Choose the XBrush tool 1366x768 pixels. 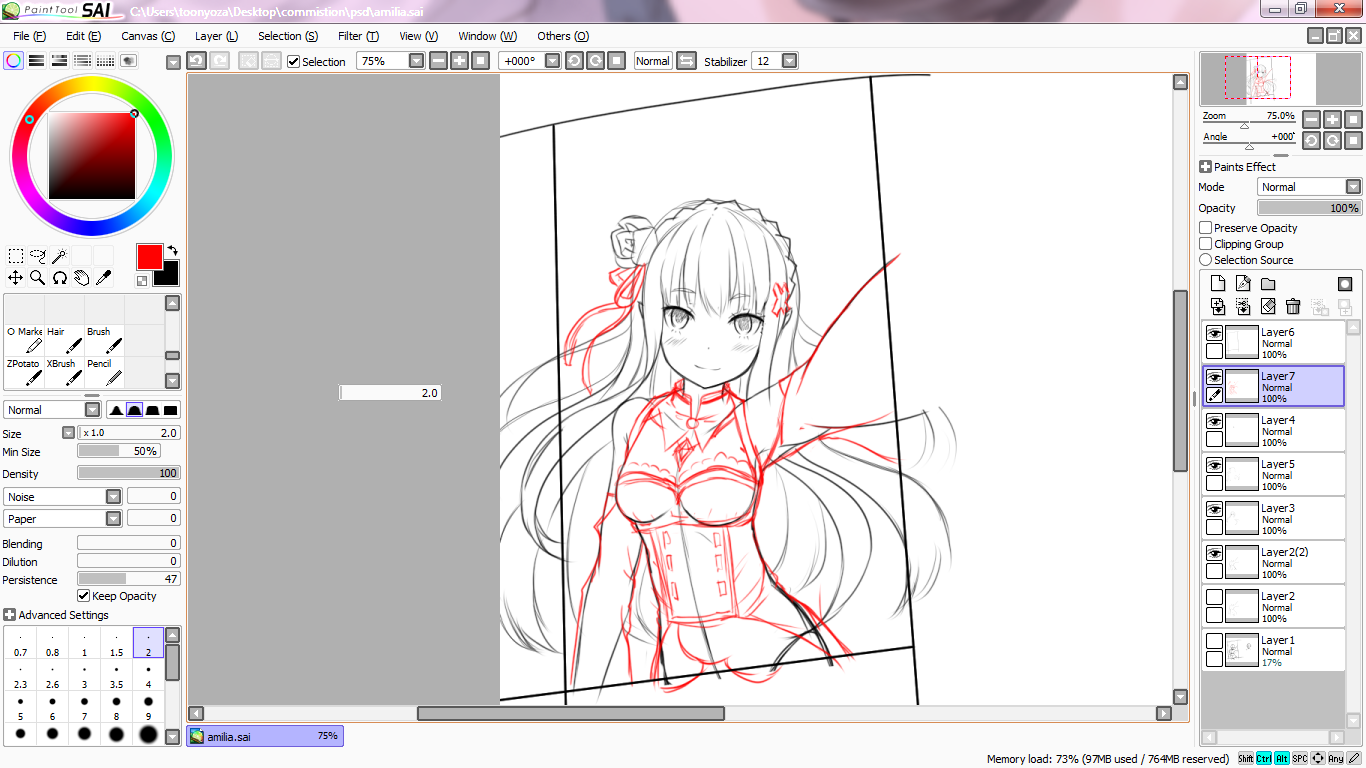pos(65,372)
